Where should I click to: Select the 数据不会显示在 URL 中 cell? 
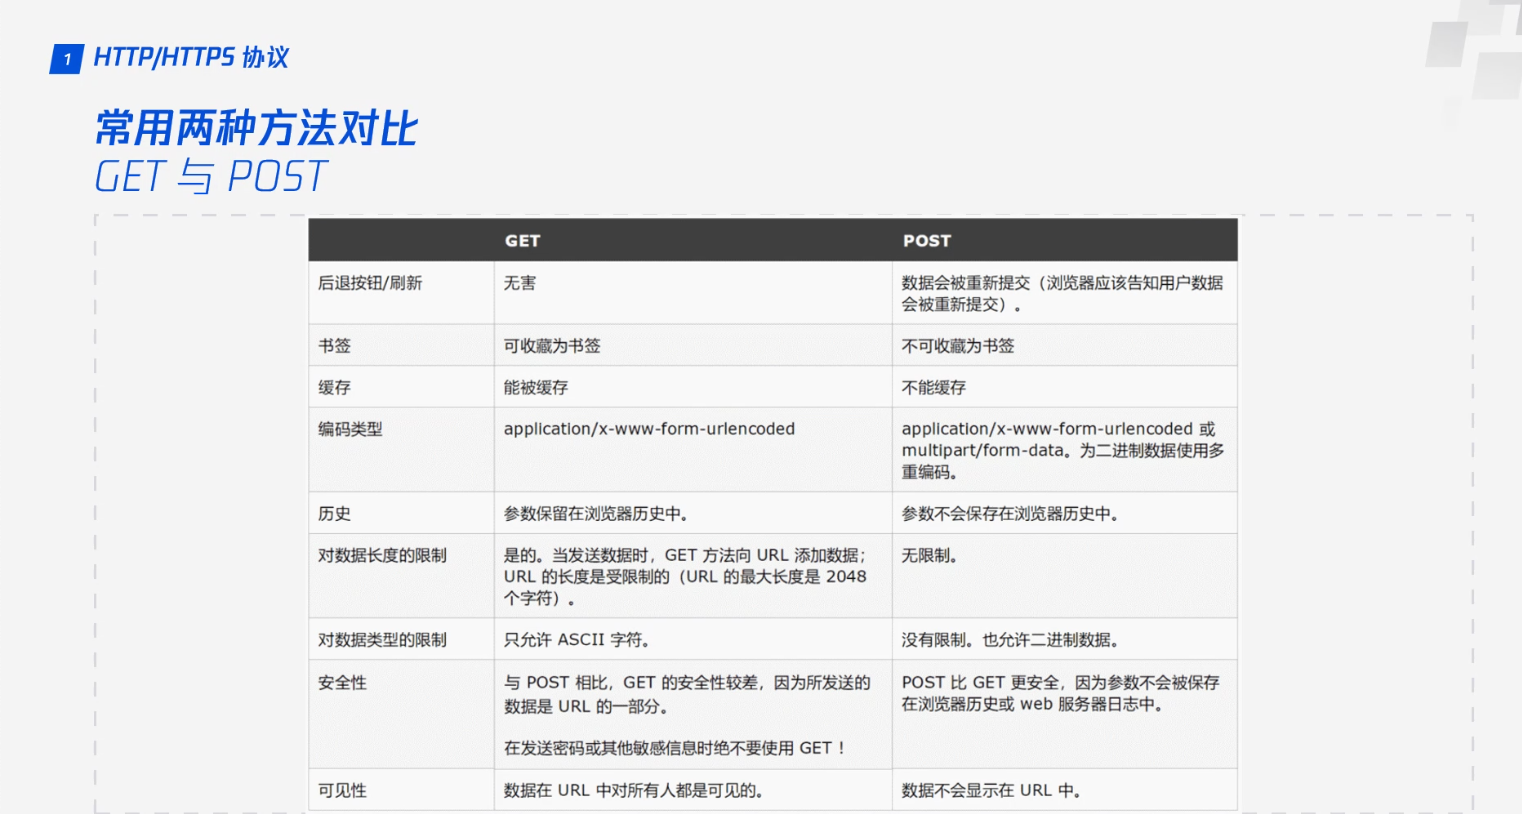pos(991,790)
